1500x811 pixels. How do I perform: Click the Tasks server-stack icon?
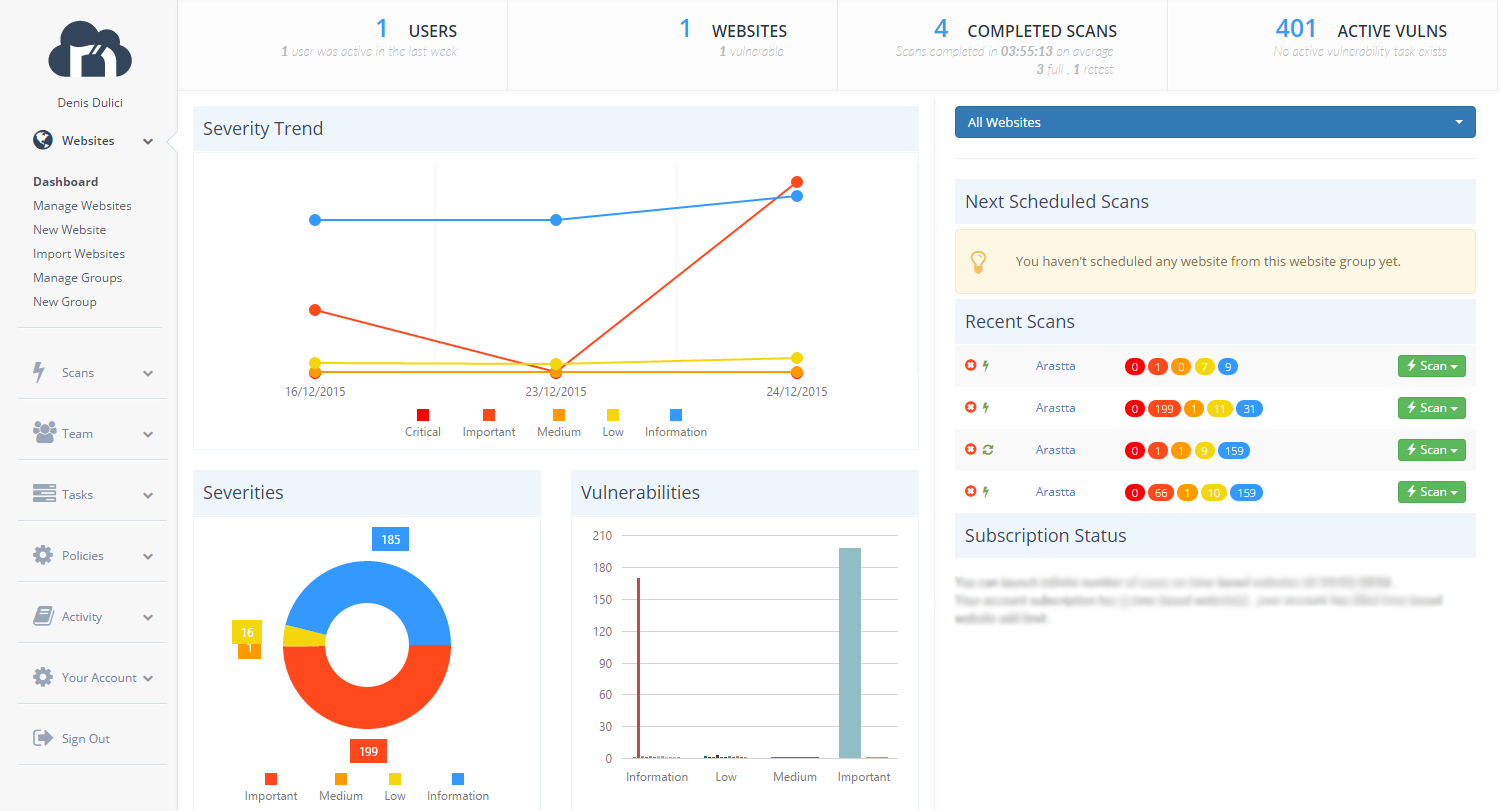(44, 493)
